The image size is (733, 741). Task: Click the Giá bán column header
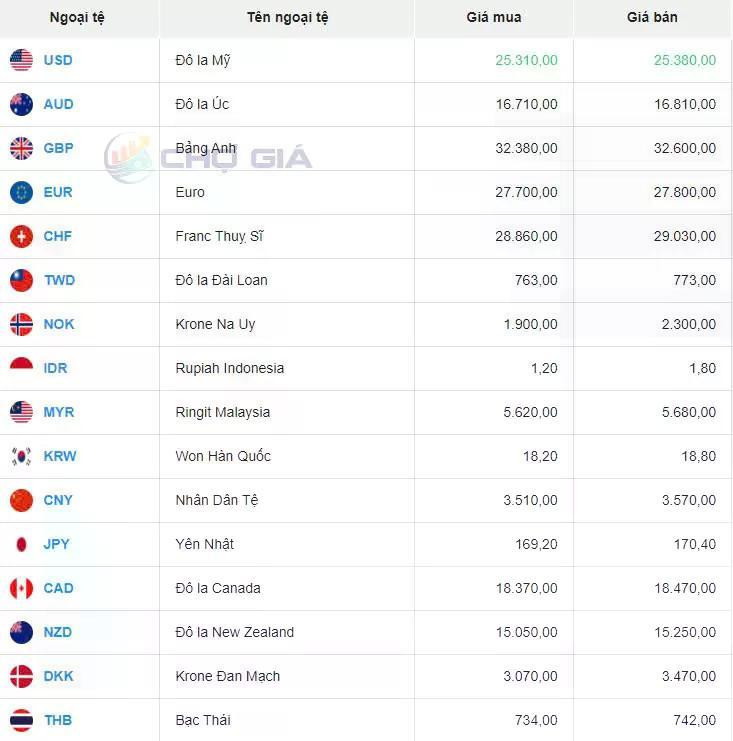(652, 17)
